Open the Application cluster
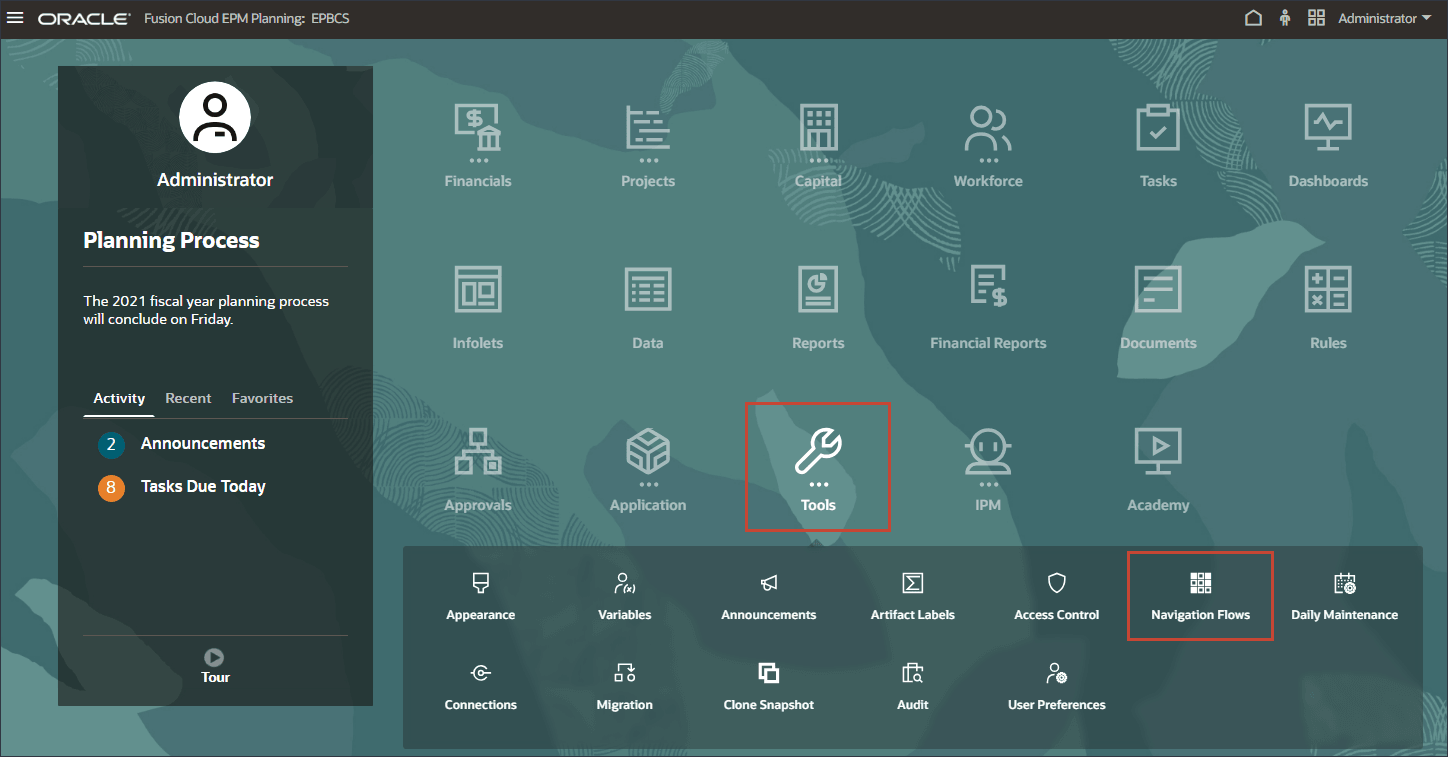 (648, 470)
